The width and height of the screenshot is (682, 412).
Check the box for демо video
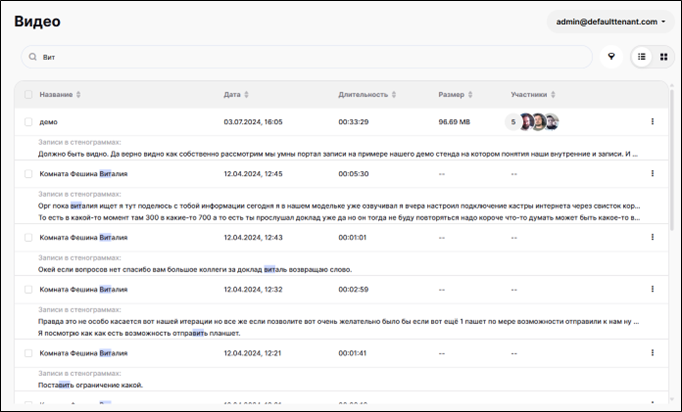(28, 122)
